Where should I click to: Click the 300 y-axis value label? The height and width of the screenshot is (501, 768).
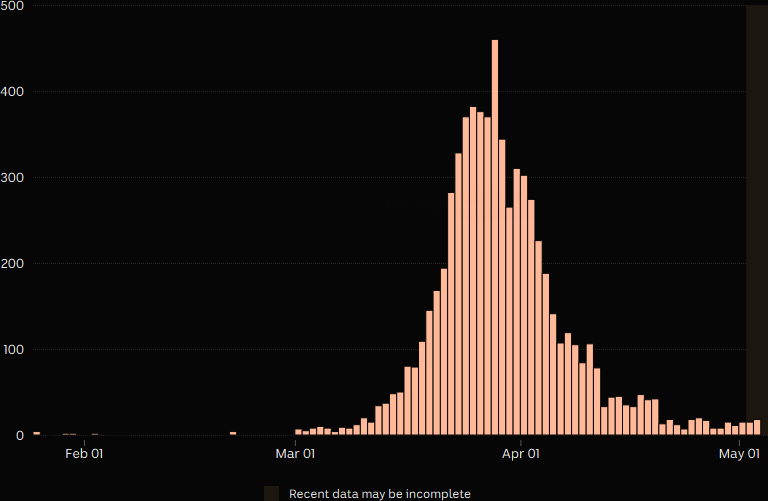14,178
